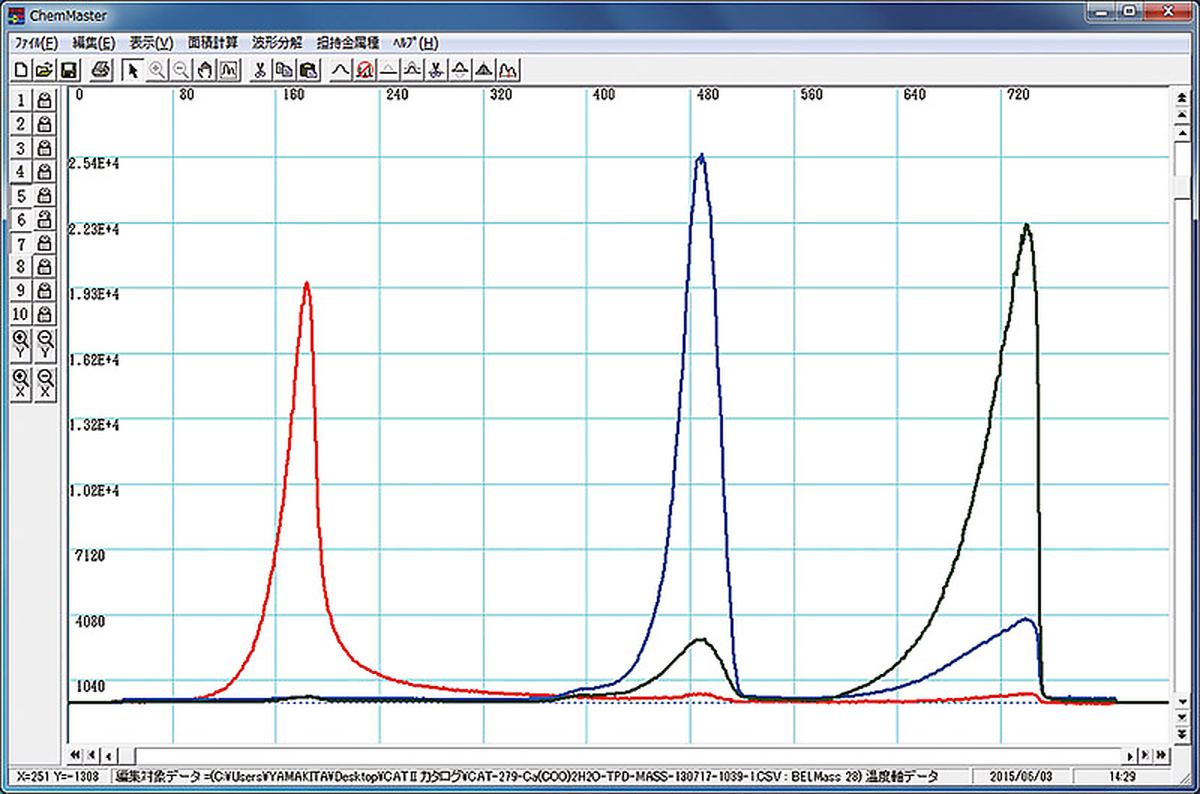Choose the hand pan tool
This screenshot has width=1200, height=794.
(x=205, y=70)
